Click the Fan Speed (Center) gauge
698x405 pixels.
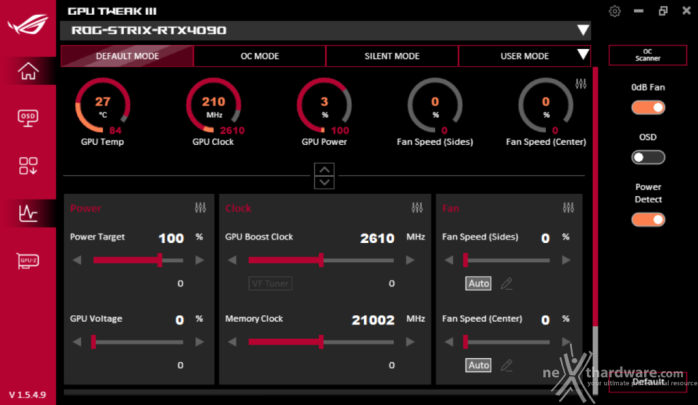point(546,106)
